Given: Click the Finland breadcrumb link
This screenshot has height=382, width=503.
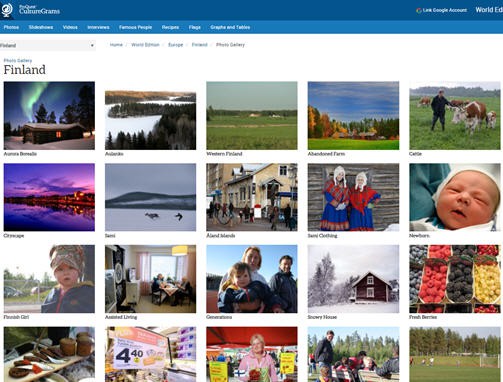Looking at the screenshot, I should (x=199, y=45).
